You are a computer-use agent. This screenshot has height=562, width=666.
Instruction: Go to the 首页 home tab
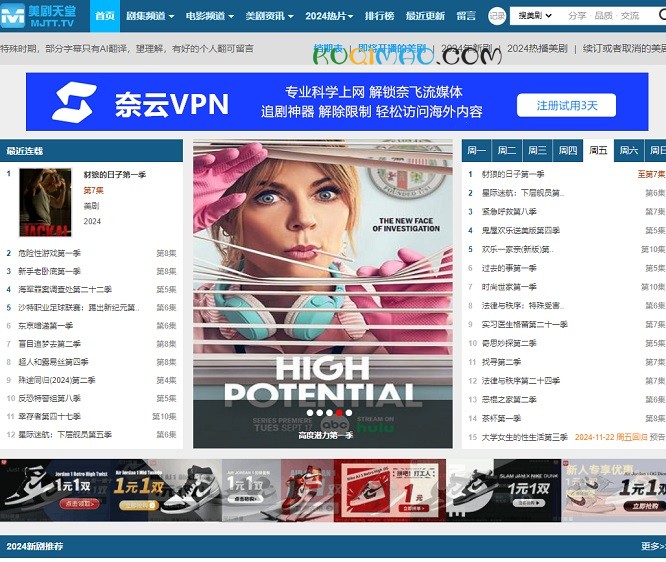click(105, 16)
